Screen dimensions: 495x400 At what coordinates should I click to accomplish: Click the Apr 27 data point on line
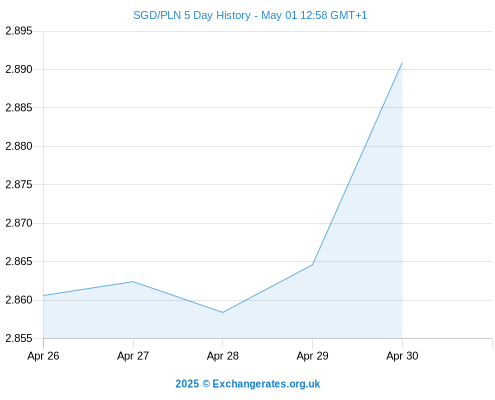[133, 282]
